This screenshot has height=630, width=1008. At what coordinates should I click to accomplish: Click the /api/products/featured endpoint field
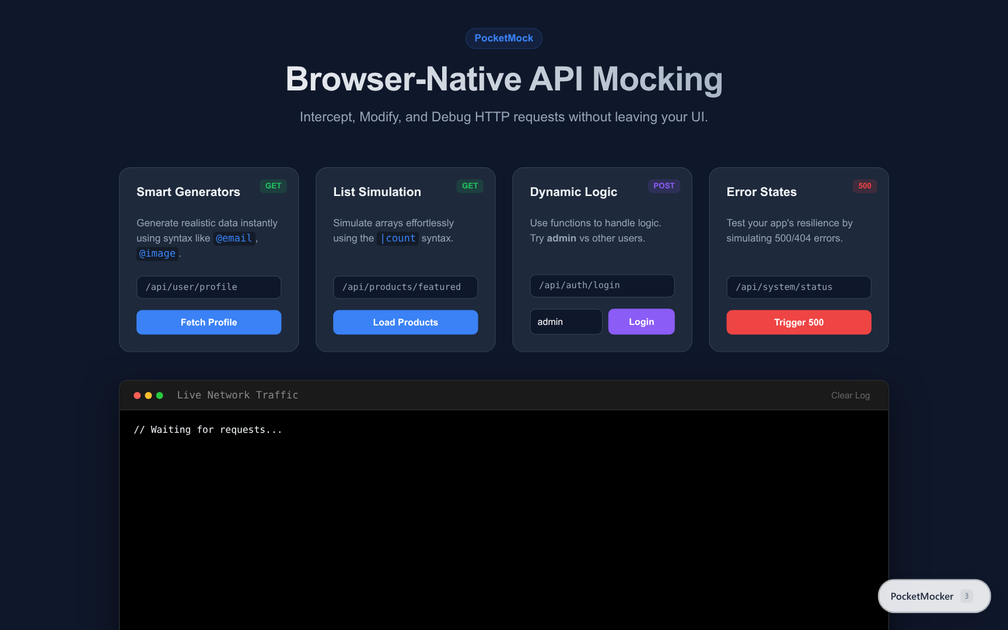[405, 287]
